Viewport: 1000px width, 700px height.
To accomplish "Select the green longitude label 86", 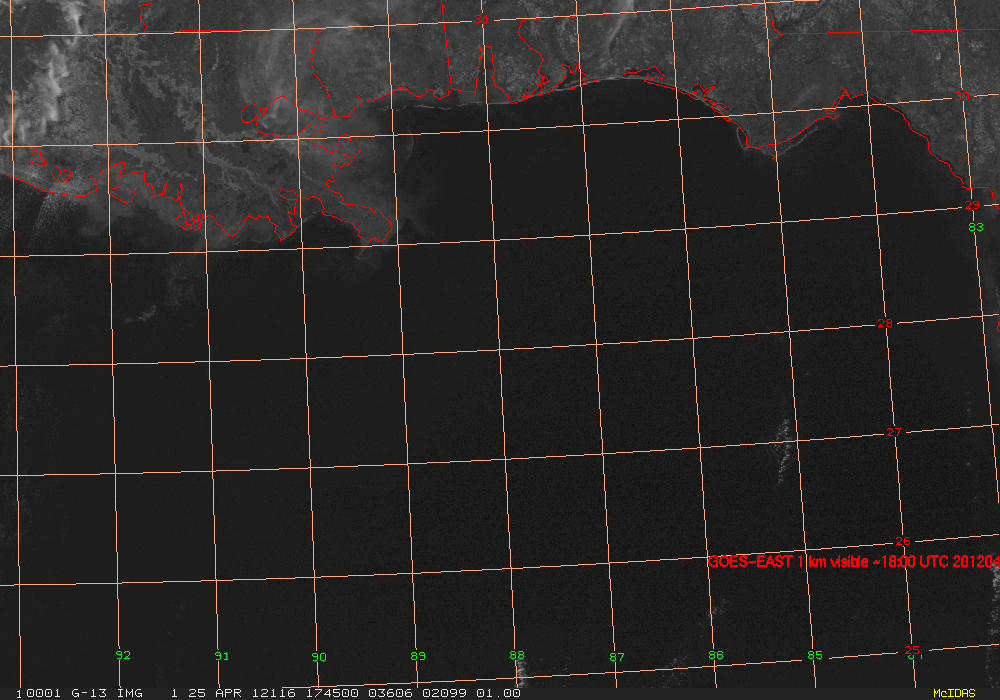I will tap(716, 655).
